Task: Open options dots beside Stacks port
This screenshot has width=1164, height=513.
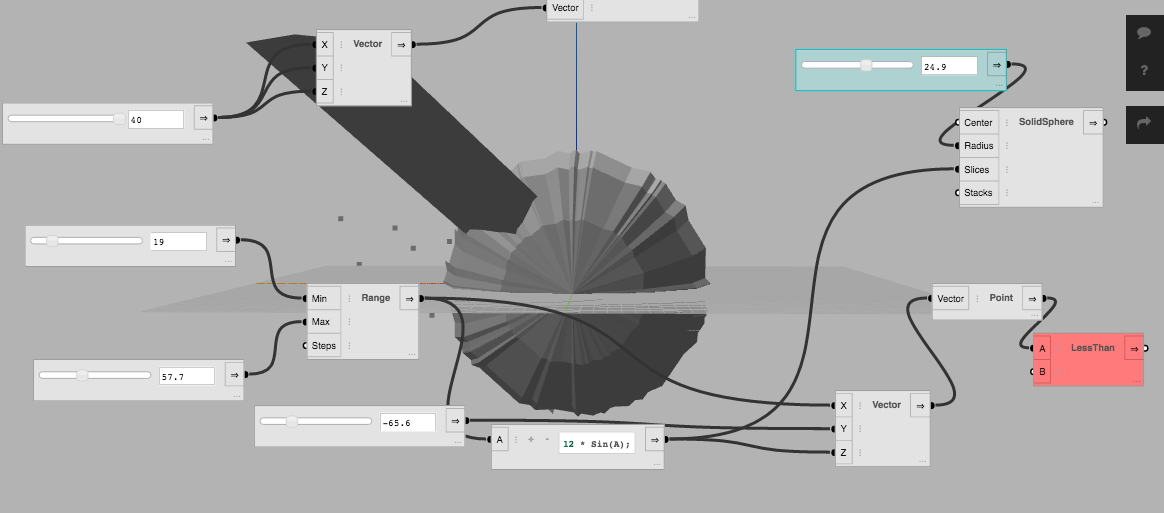Action: [x=1007, y=192]
